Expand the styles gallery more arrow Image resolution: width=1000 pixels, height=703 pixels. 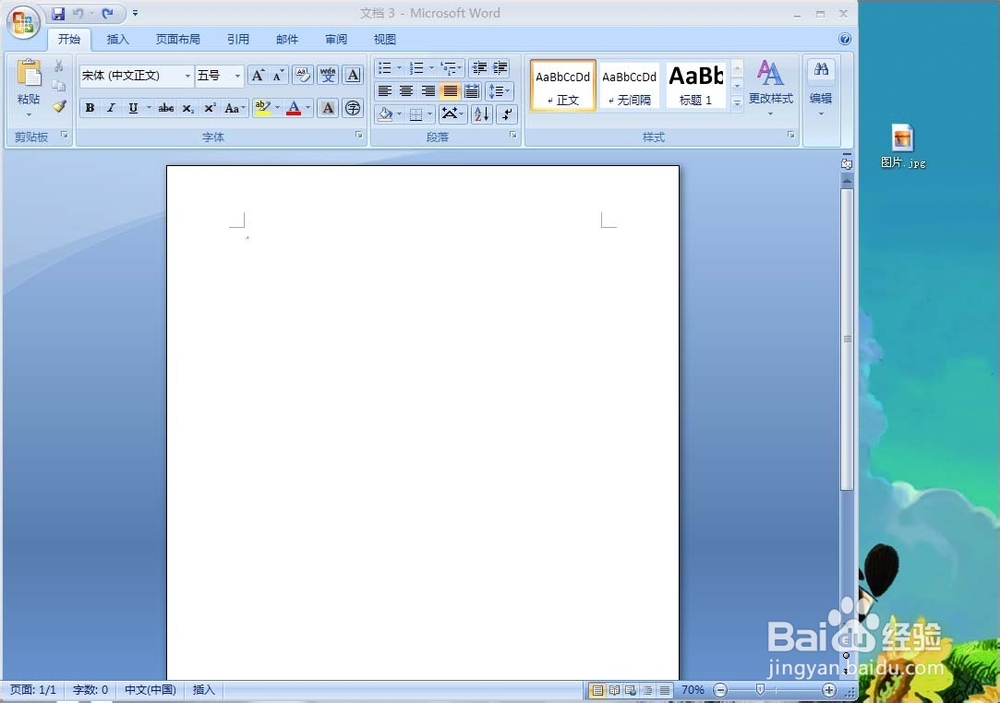point(737,103)
